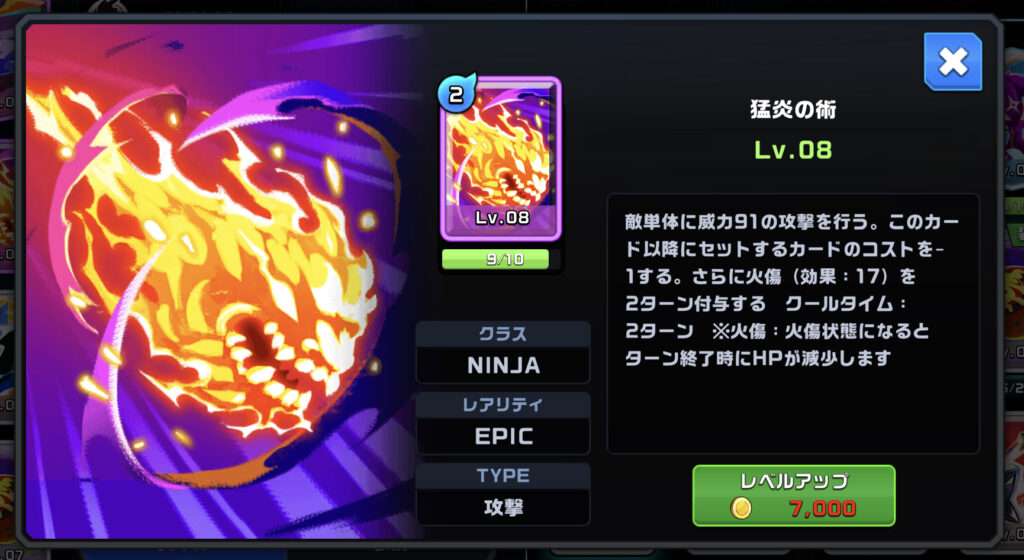Click the gold coin icon
Image resolution: width=1024 pixels, height=560 pixels.
click(741, 508)
